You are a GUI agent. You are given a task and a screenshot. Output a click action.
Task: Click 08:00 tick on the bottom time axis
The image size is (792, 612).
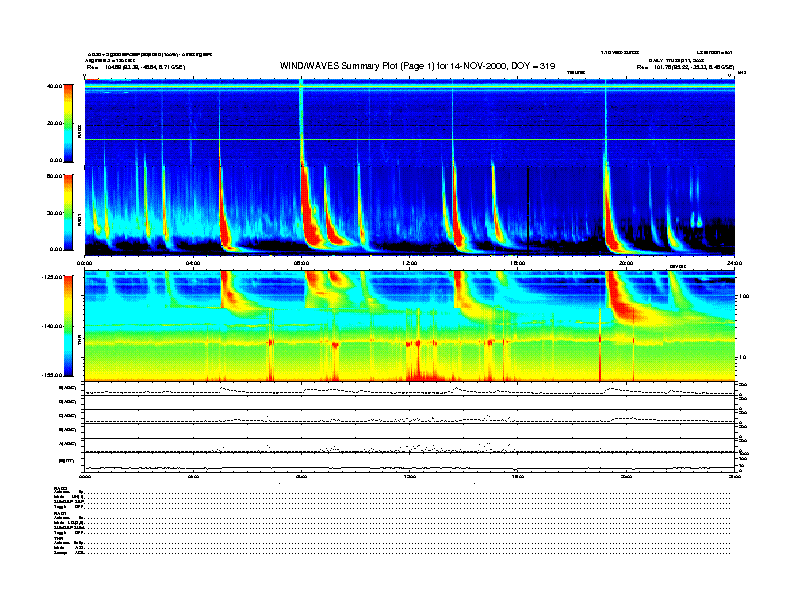tap(302, 476)
